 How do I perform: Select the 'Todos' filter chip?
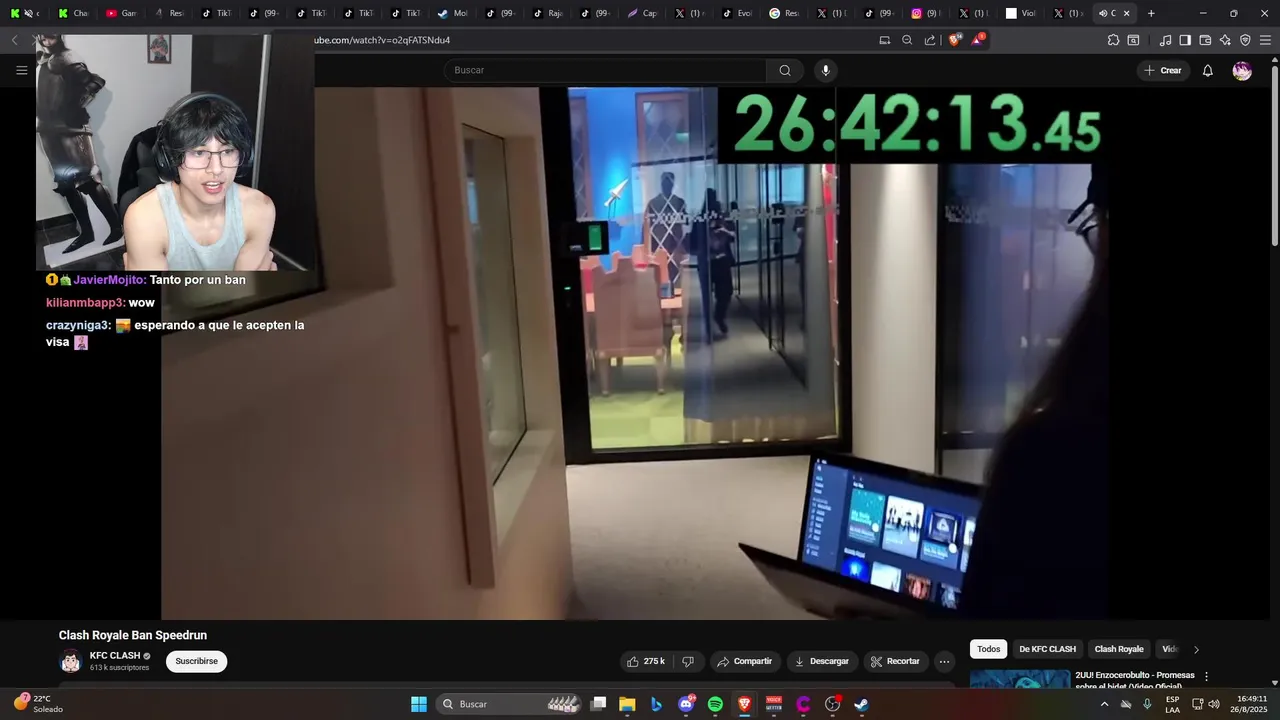tap(988, 649)
